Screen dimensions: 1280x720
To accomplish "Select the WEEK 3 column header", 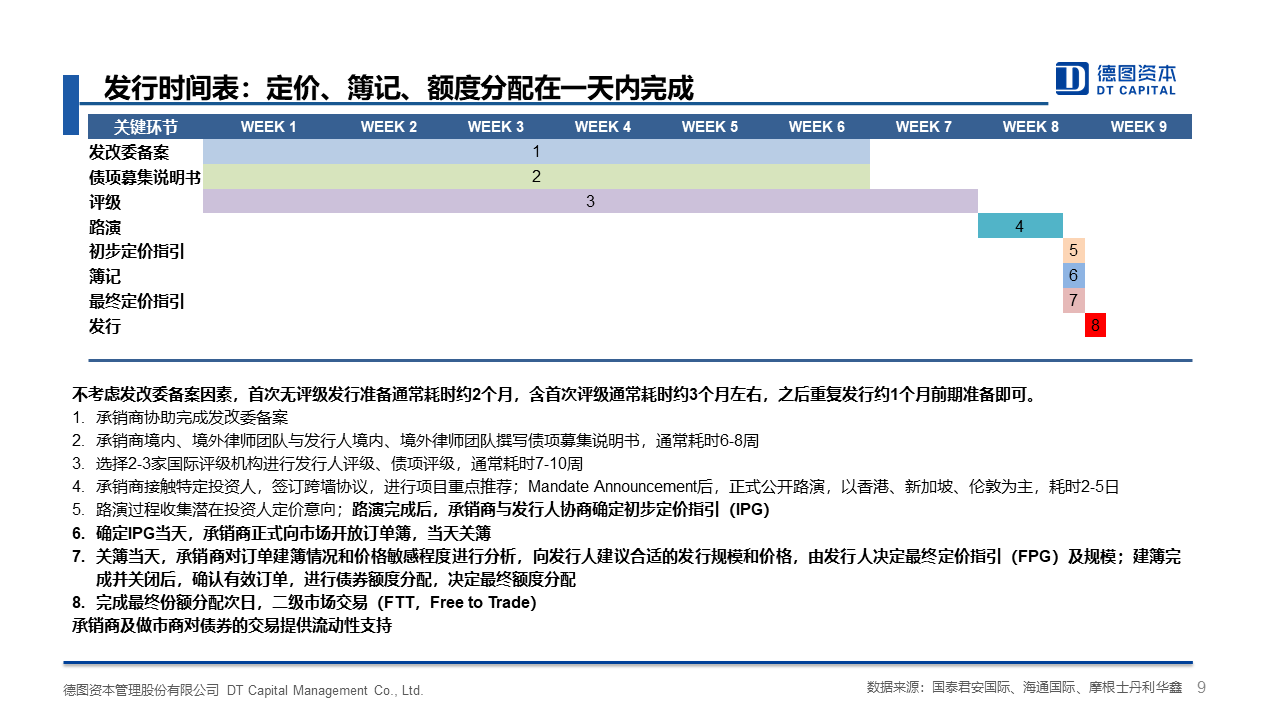I will [x=496, y=127].
